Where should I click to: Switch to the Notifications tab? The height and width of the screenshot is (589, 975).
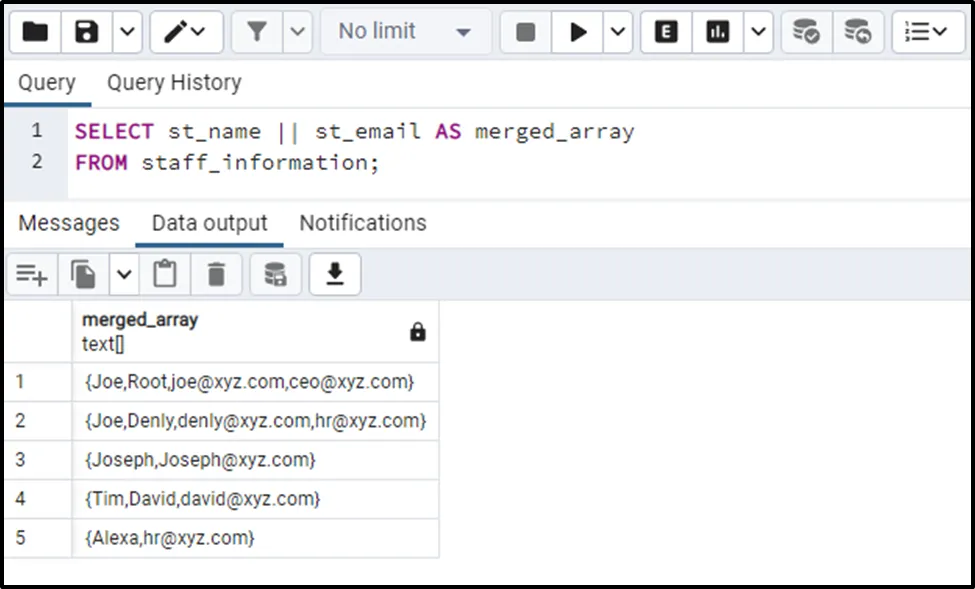pos(363,223)
